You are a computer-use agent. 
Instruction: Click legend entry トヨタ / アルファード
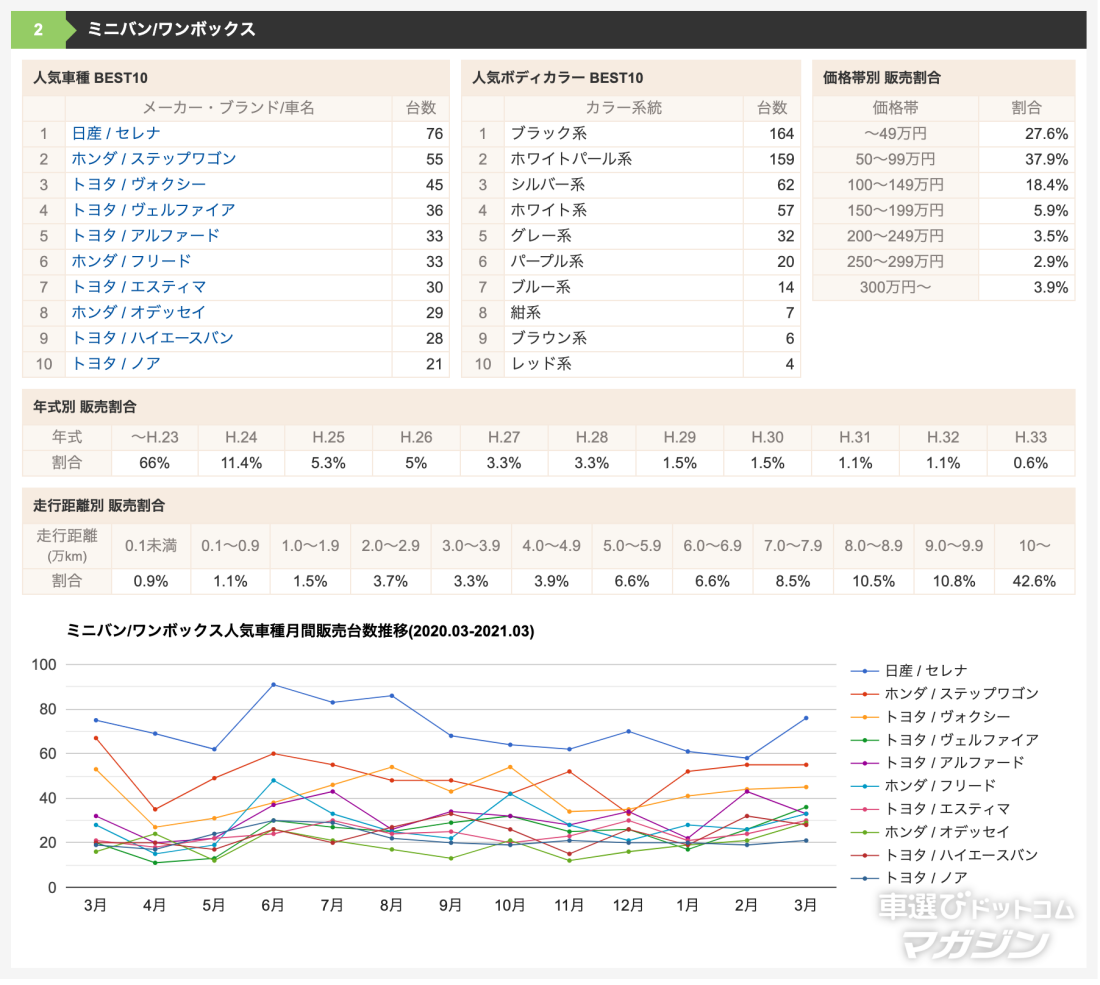(x=937, y=763)
